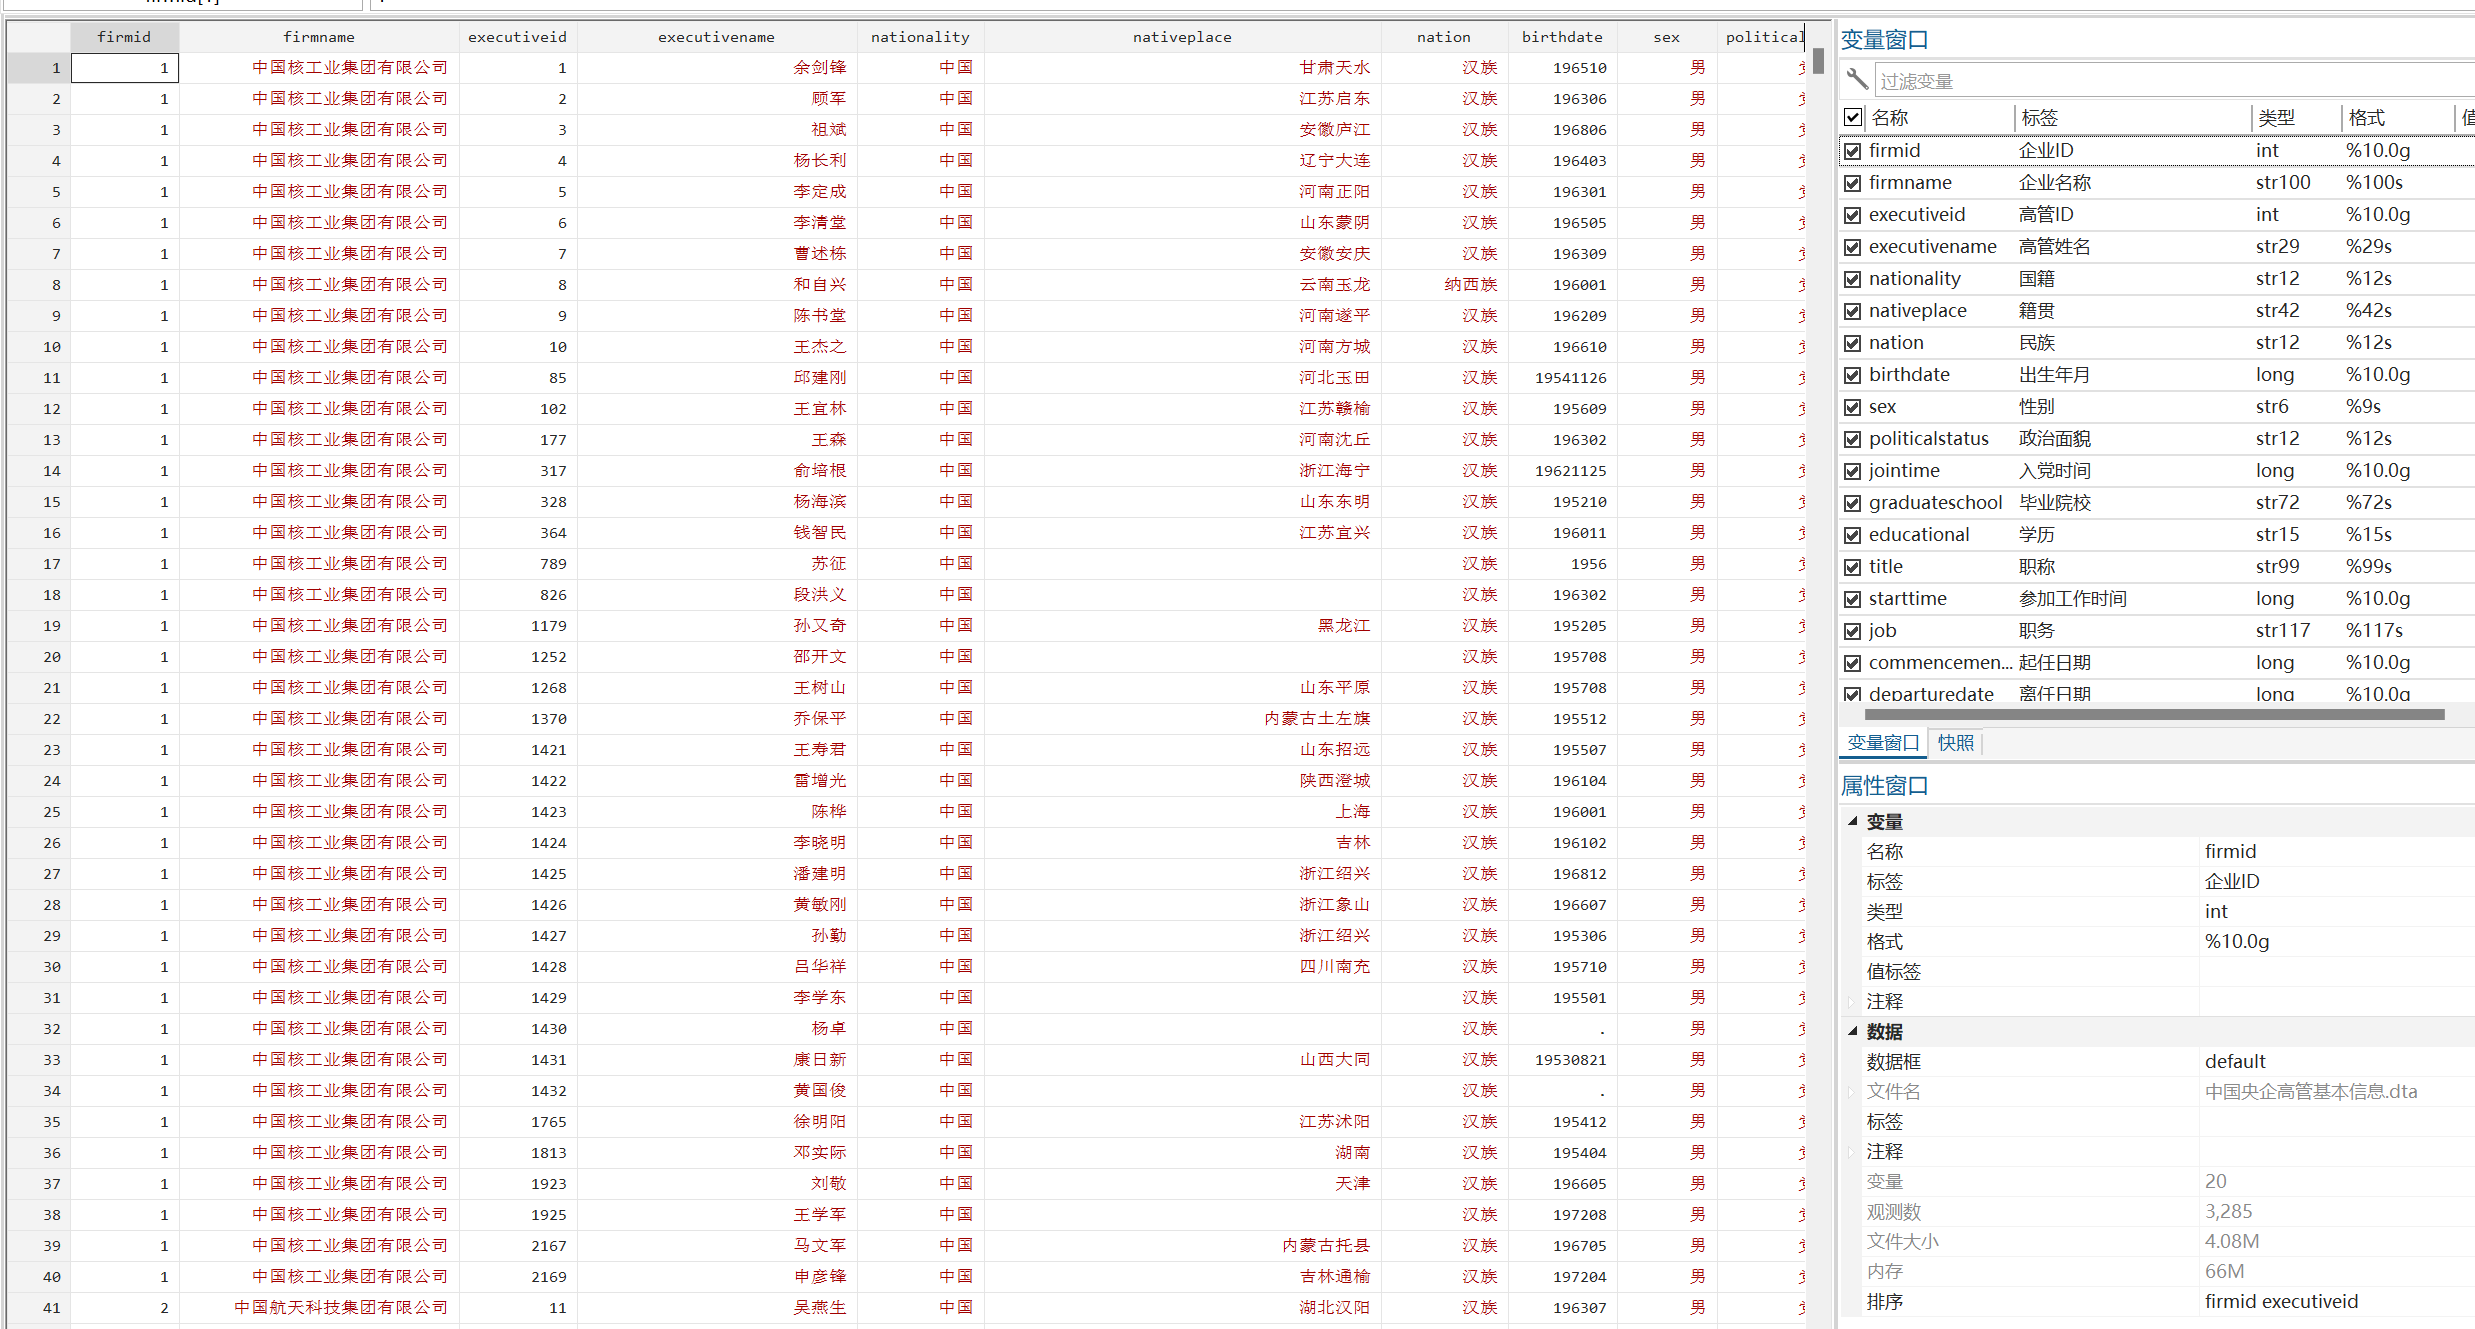Switch to the 快照 tab

[x=1955, y=743]
